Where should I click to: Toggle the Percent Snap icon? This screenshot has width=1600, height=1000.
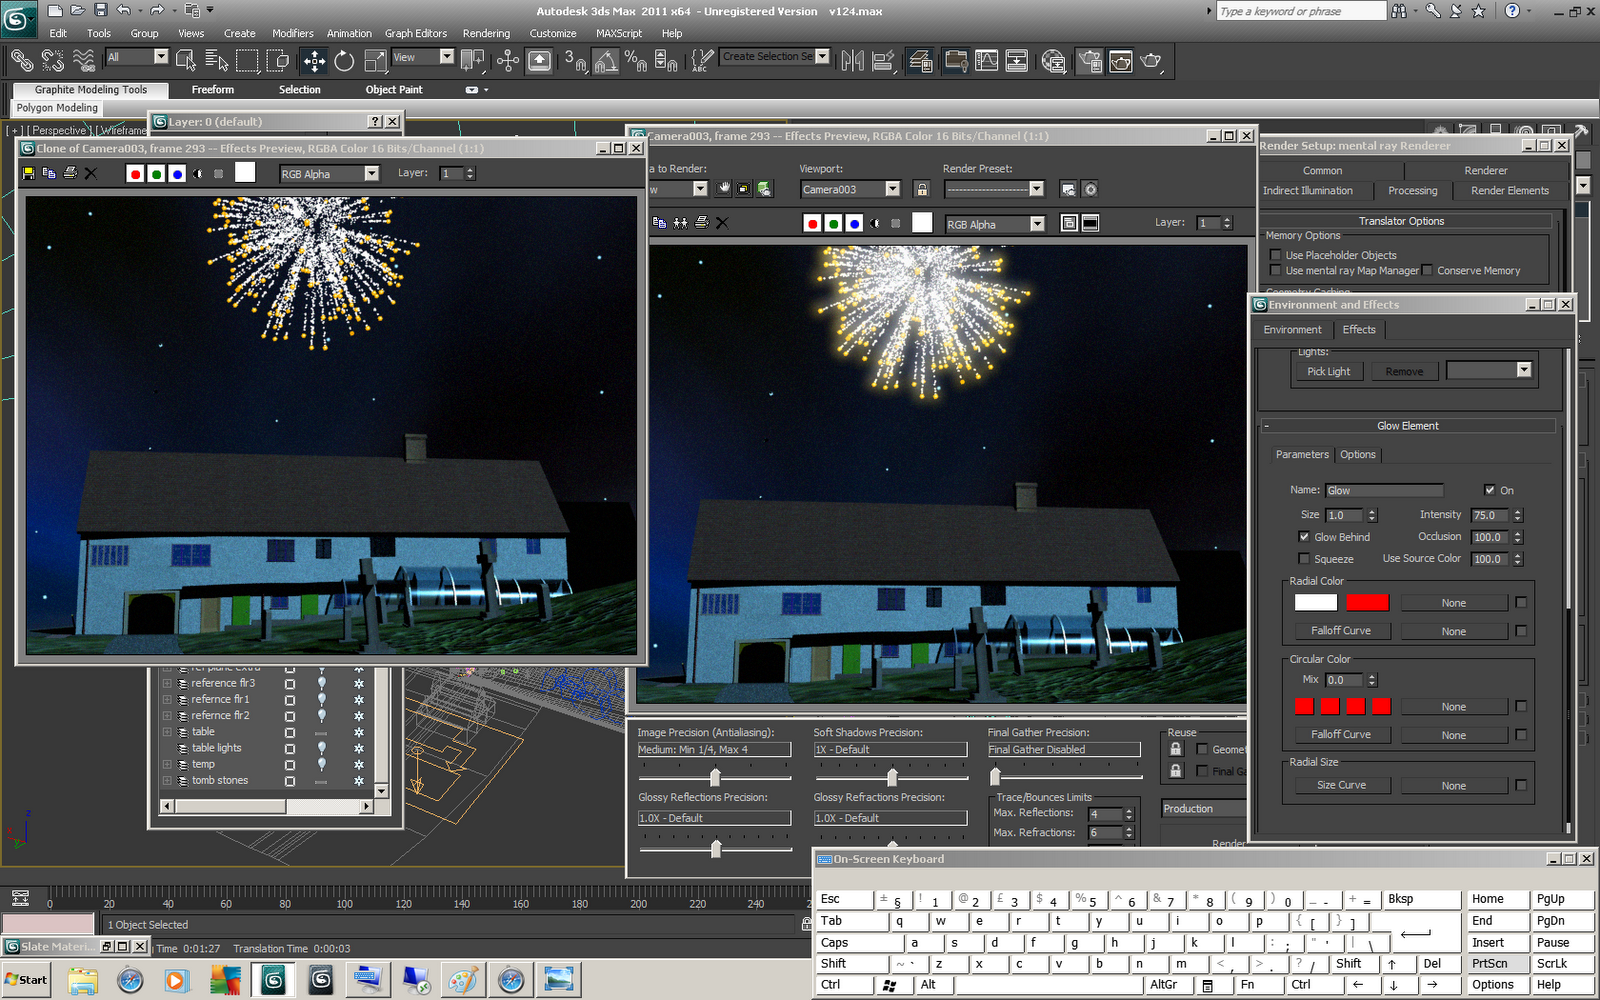(636, 61)
